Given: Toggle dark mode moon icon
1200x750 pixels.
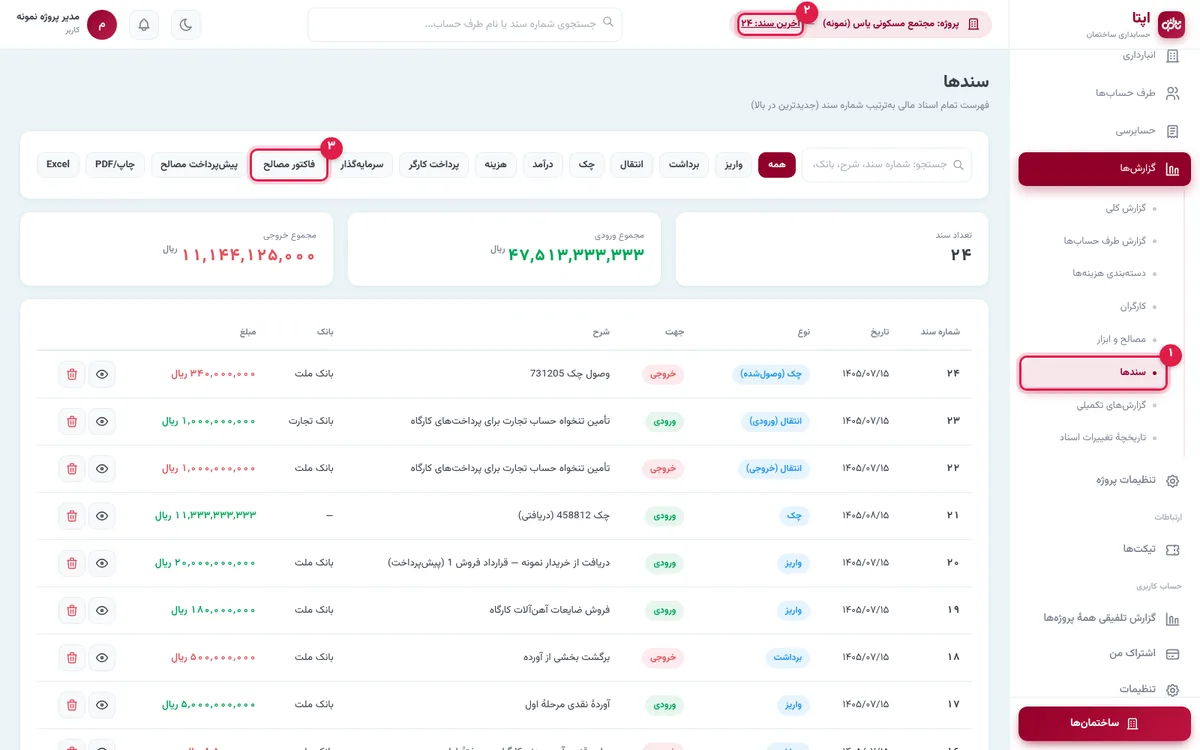Looking at the screenshot, I should 186,25.
